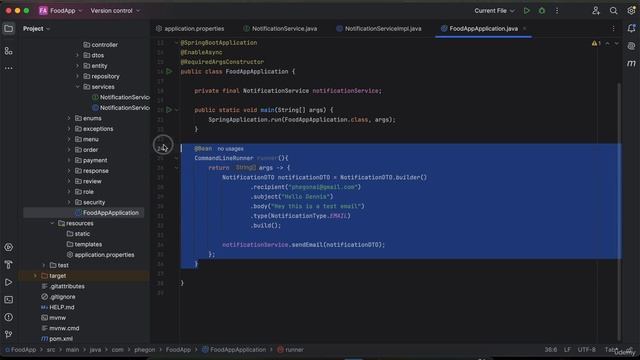Viewport: 640px width, 360px height.
Task: Open the Terminal tool window
Action: [9, 300]
